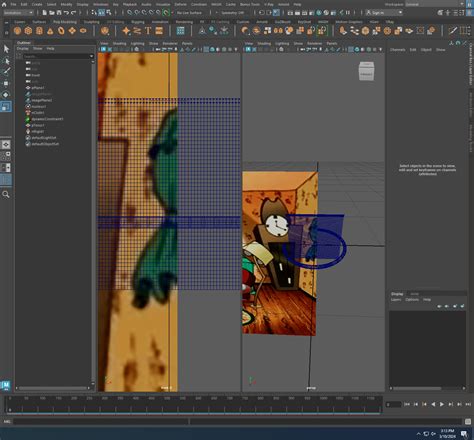Image resolution: width=474 pixels, height=440 pixels.
Task: Open the Workspace dropdown
Action: point(435,4)
